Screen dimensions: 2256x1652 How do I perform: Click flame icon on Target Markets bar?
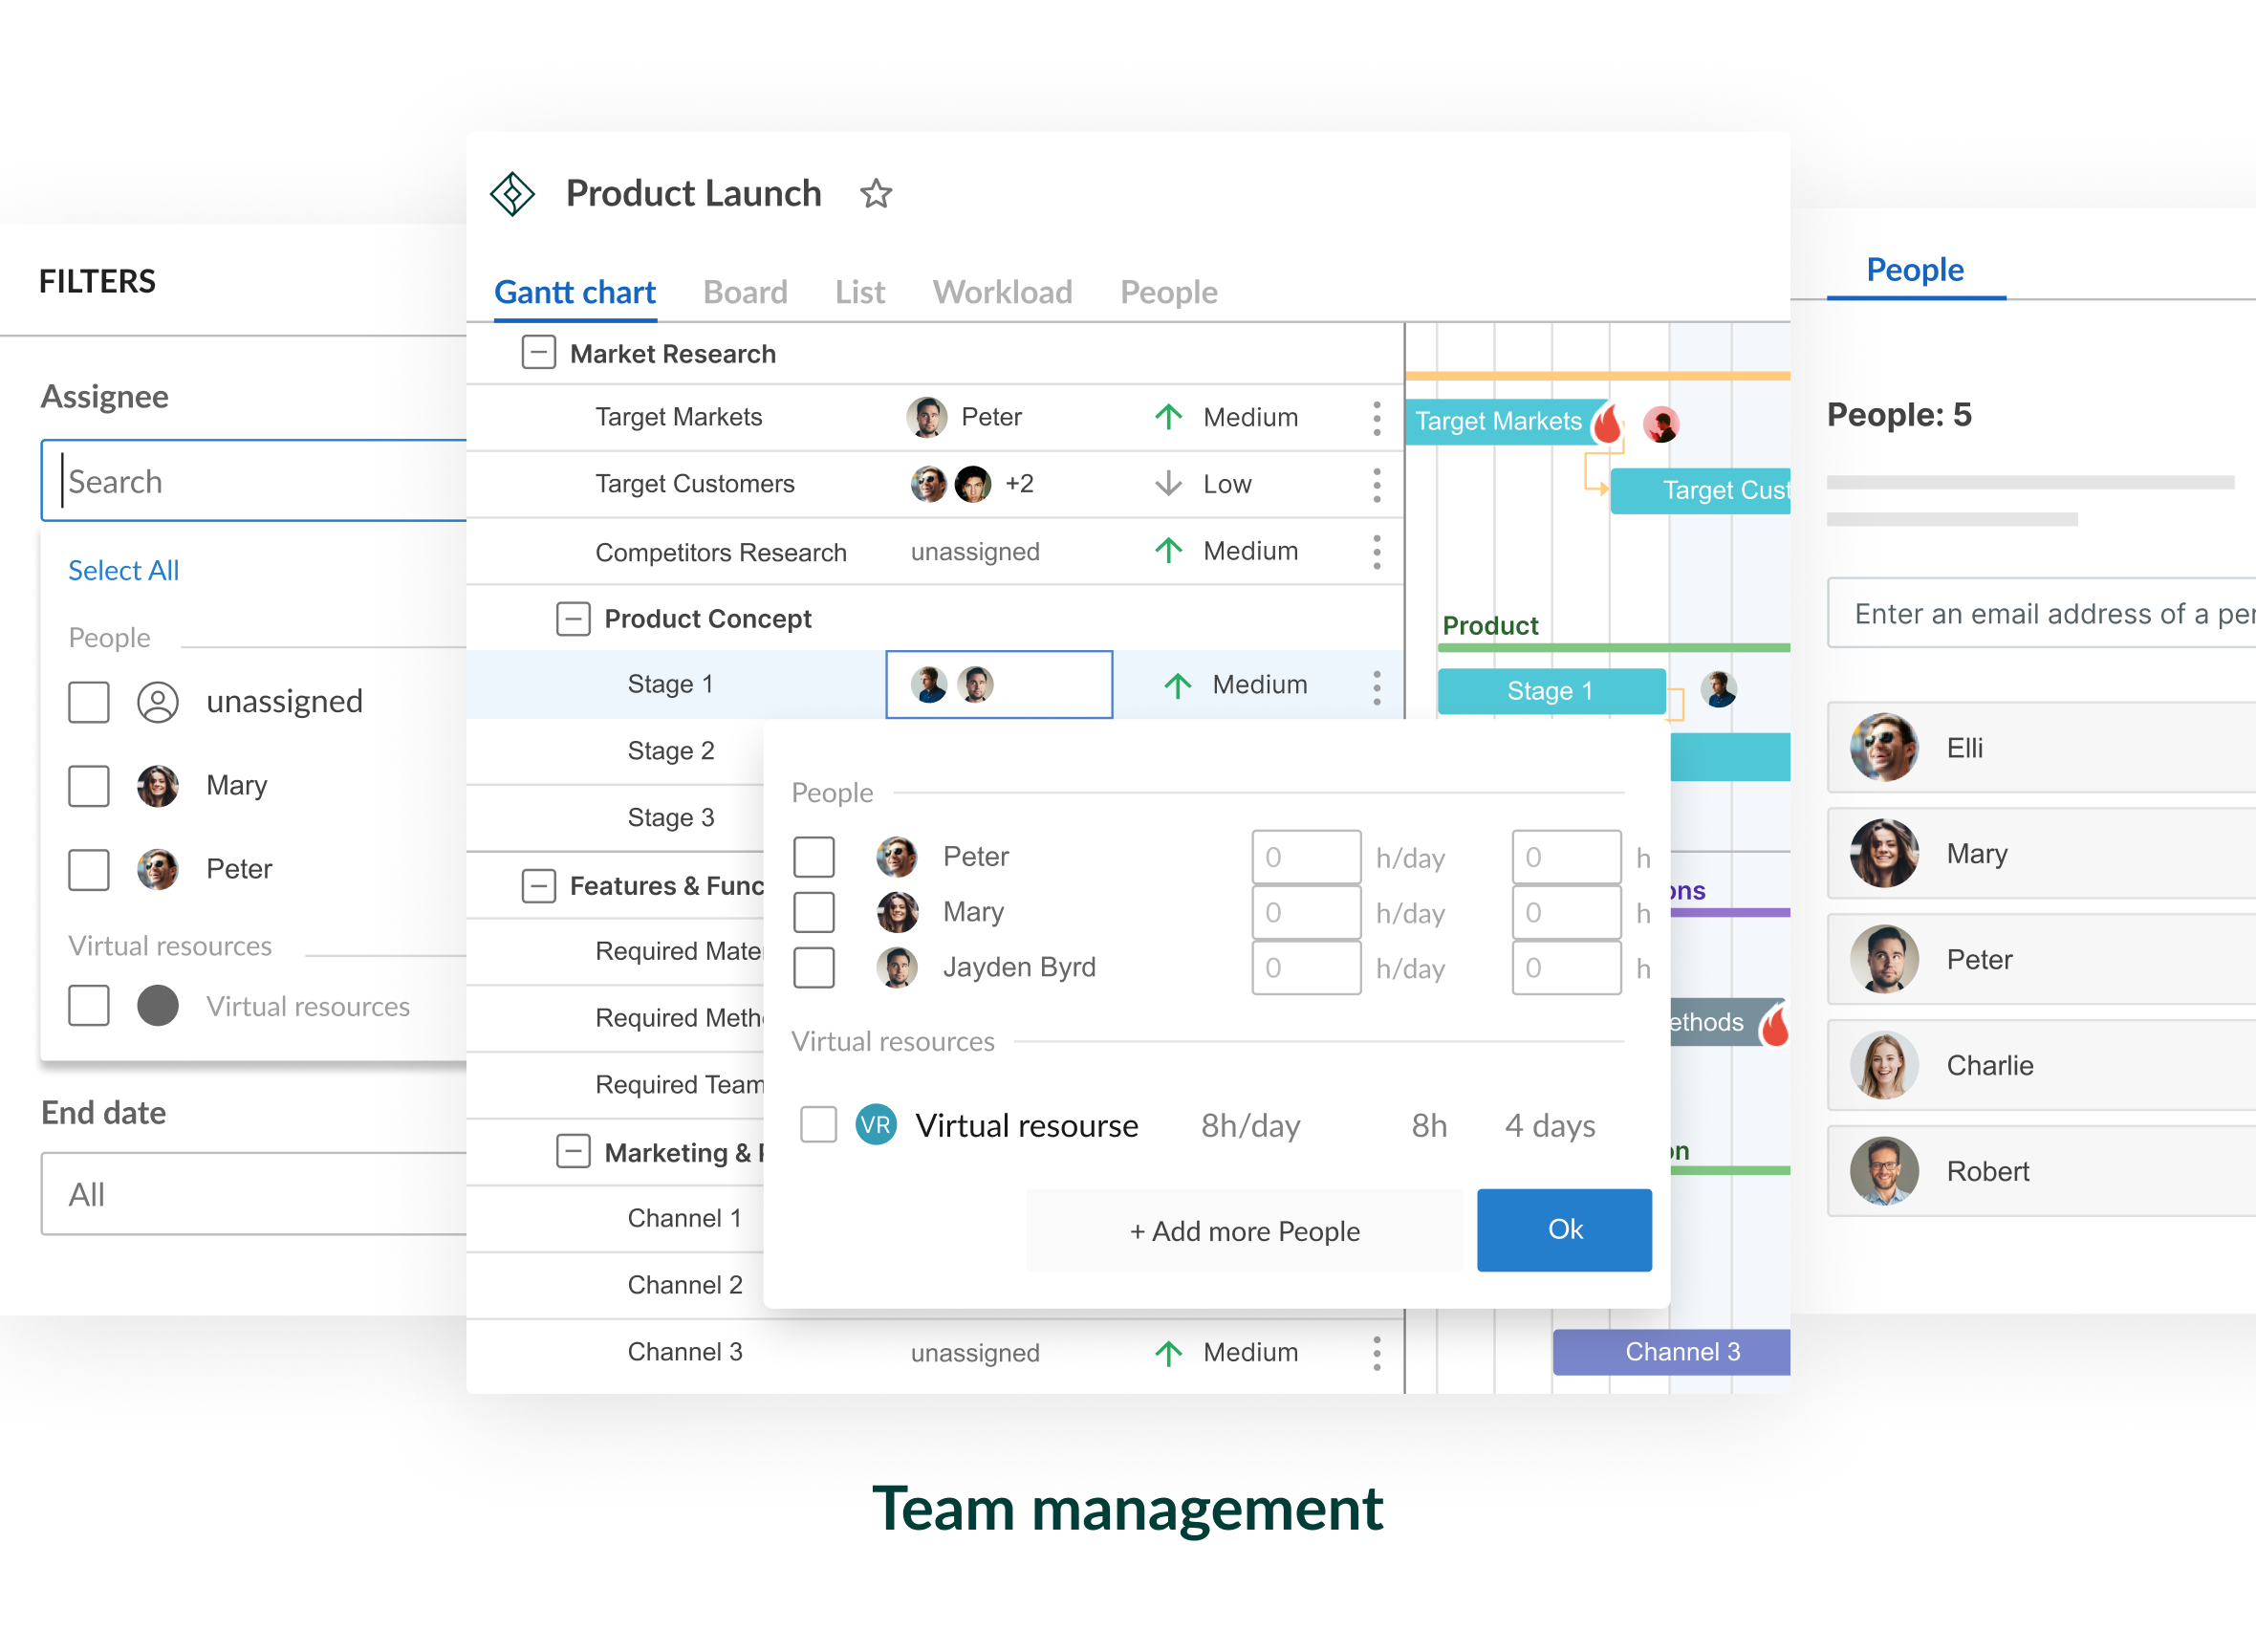(1607, 424)
